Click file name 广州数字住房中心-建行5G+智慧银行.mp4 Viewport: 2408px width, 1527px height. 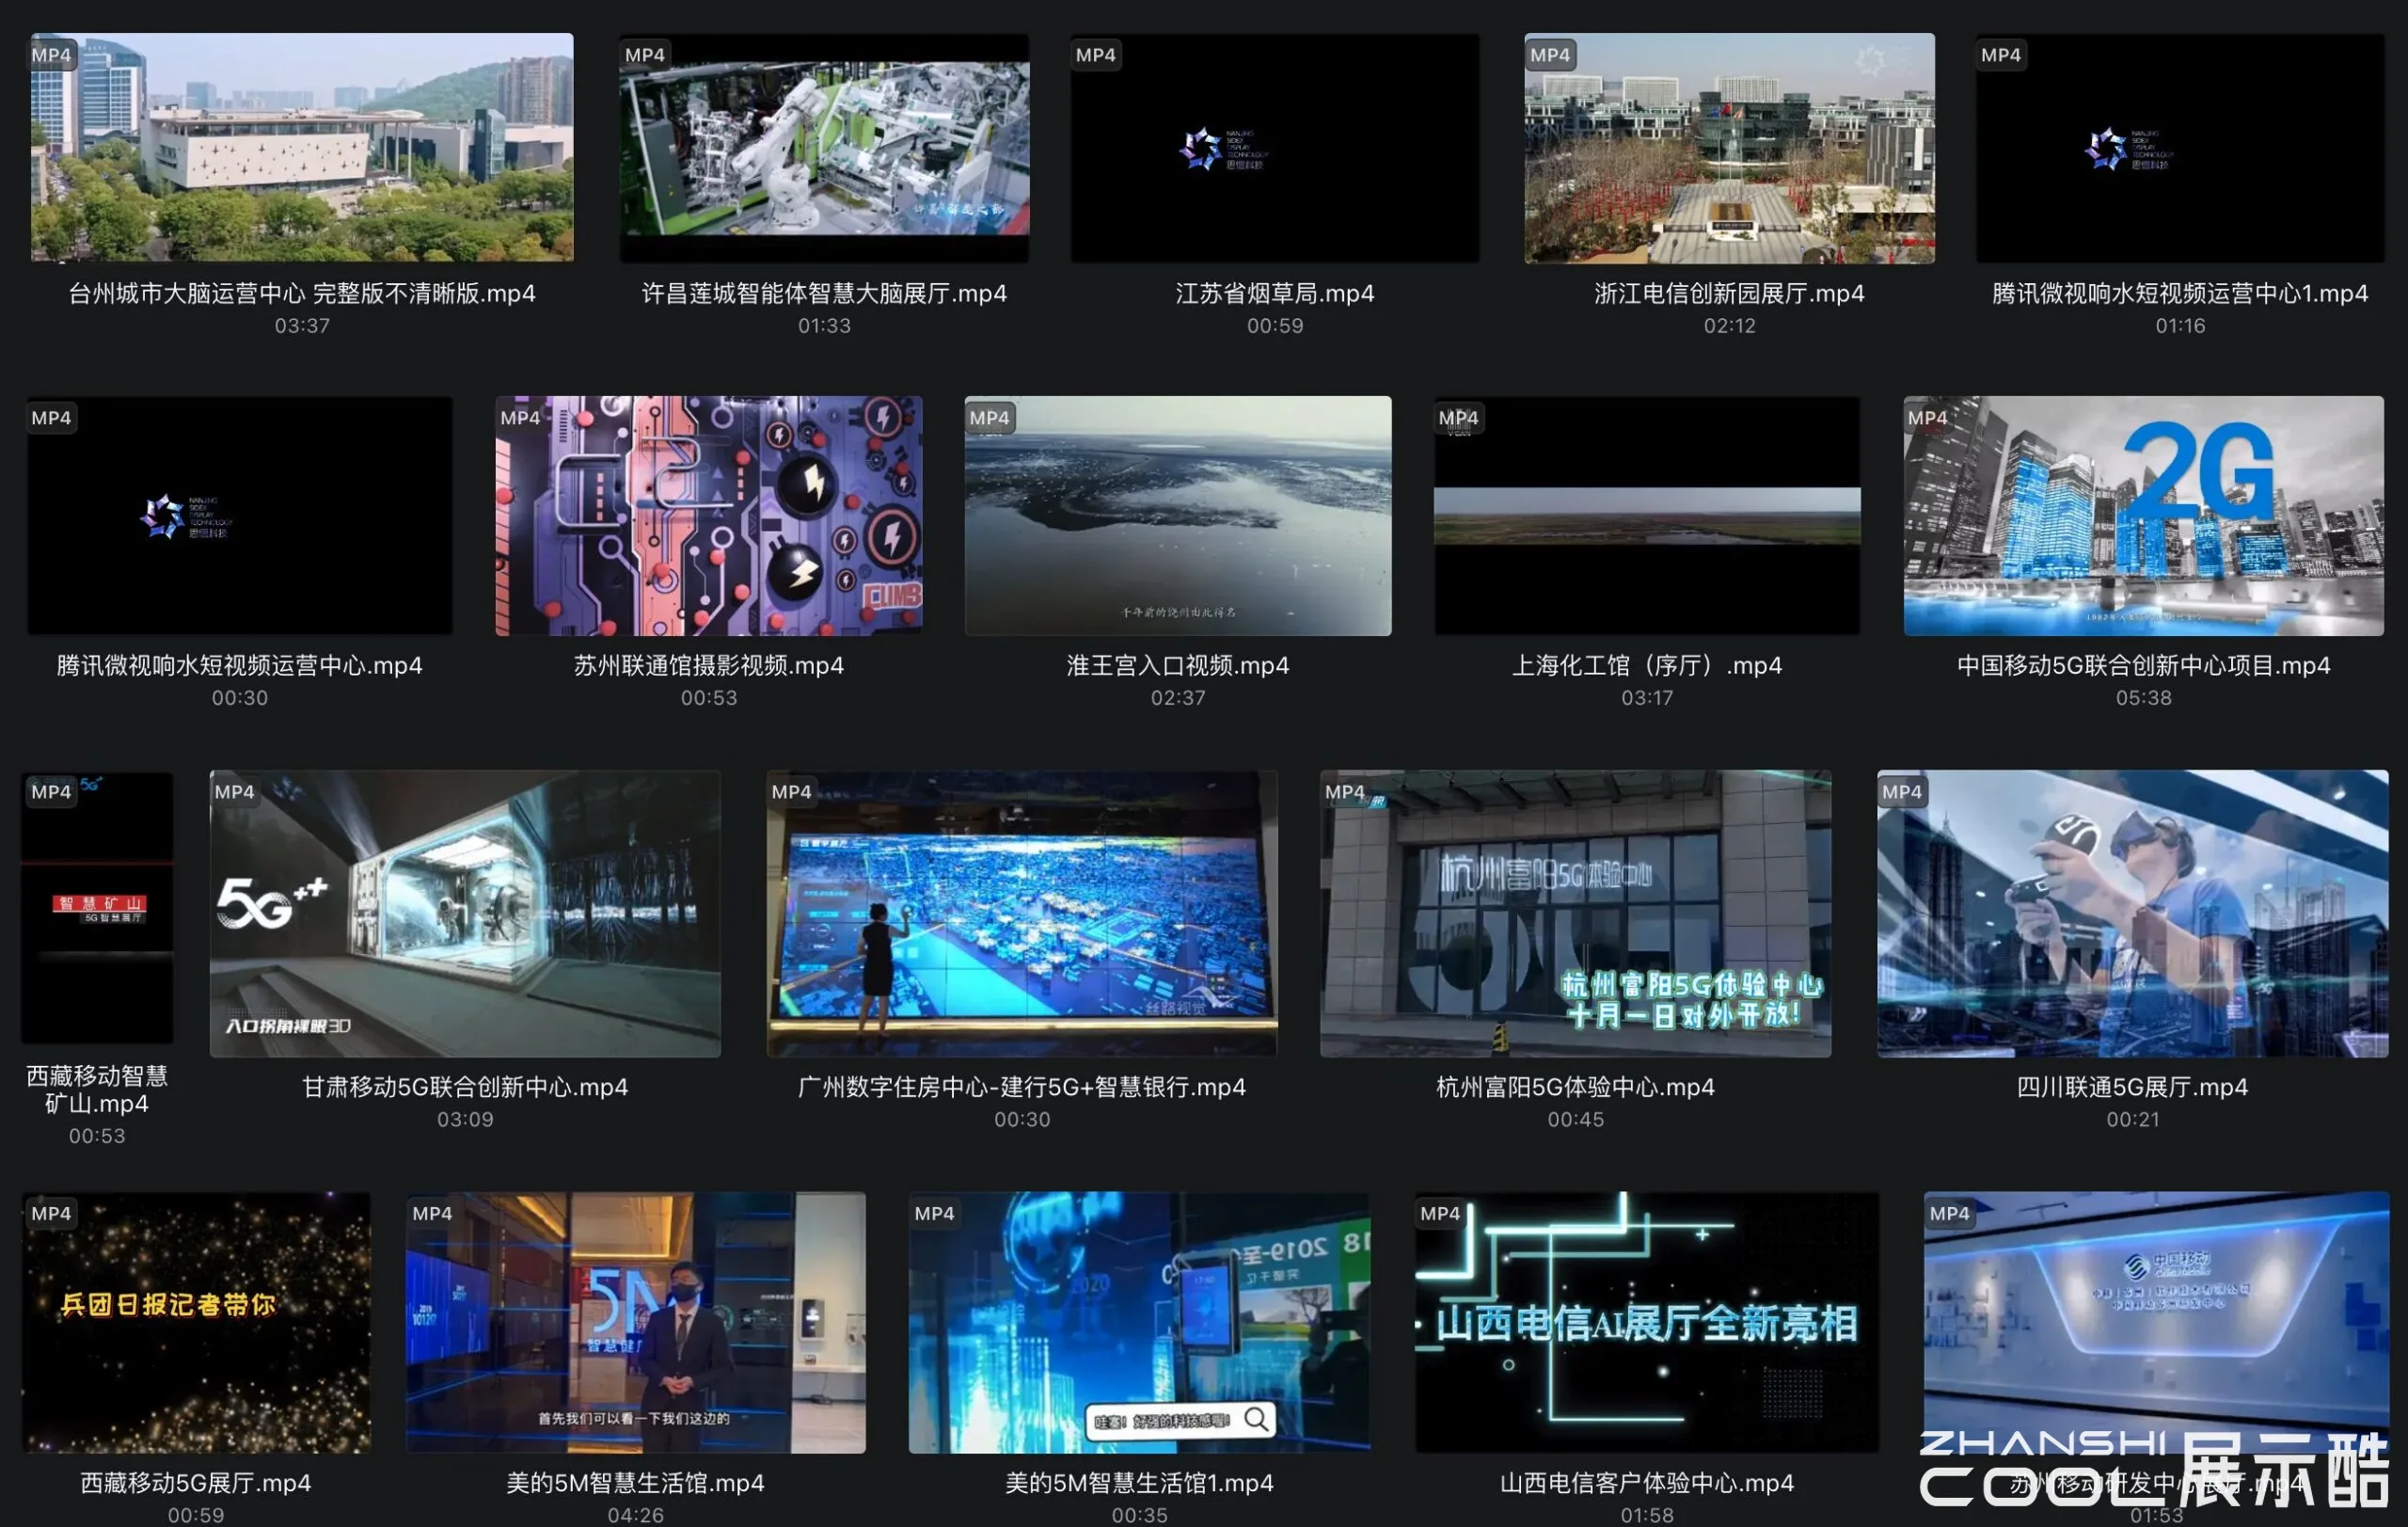(1022, 1087)
